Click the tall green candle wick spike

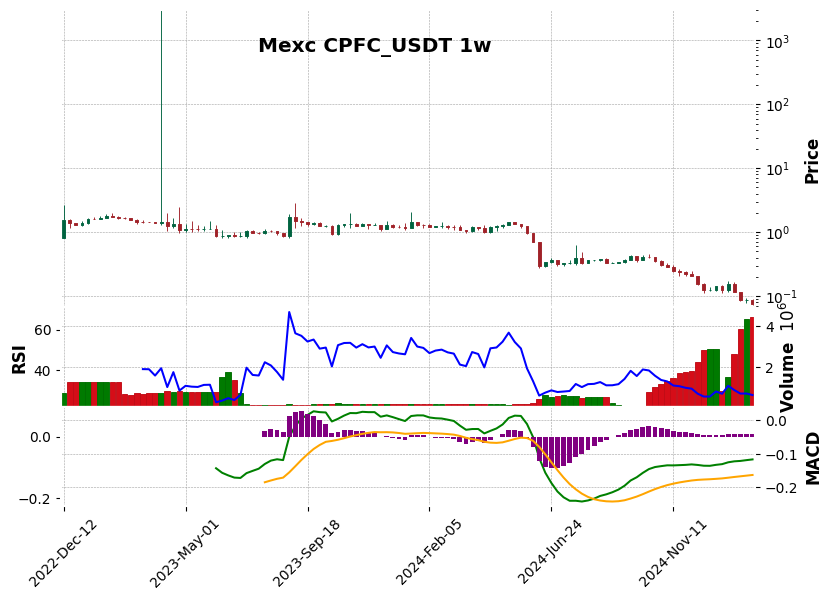tap(161, 117)
